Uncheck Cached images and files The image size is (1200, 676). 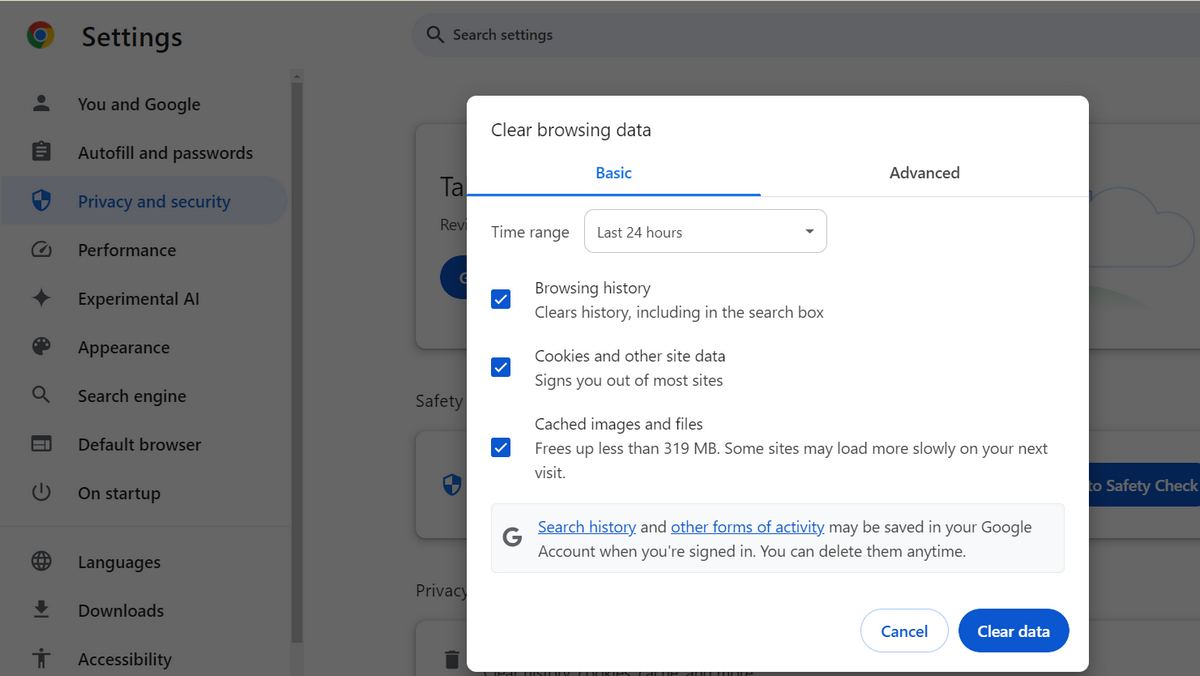point(500,447)
